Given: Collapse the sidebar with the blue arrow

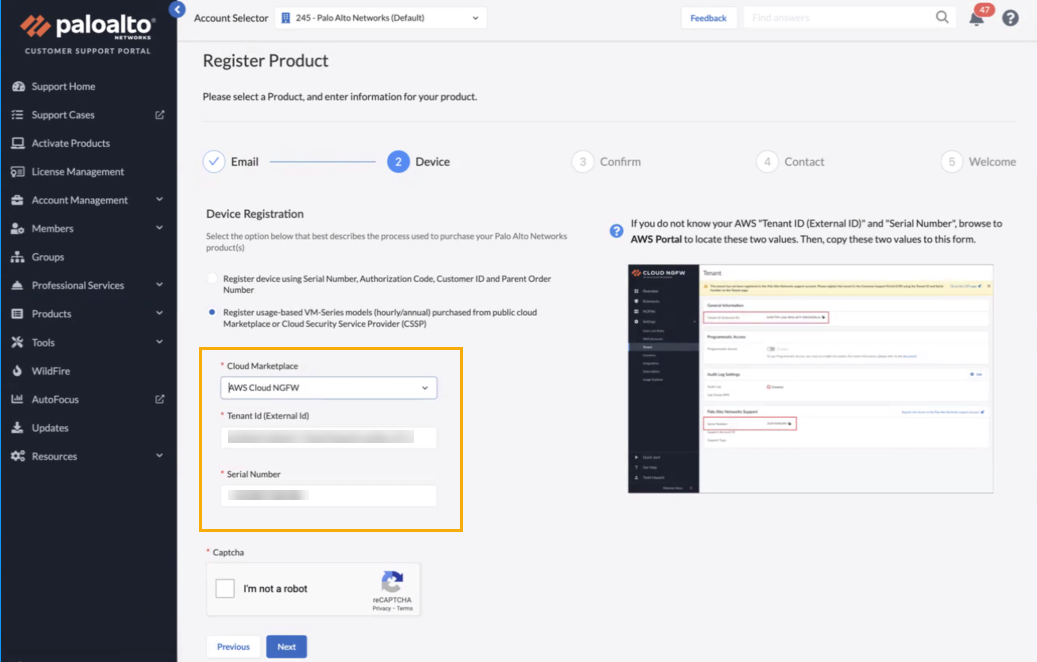Looking at the screenshot, I should coord(177,10).
